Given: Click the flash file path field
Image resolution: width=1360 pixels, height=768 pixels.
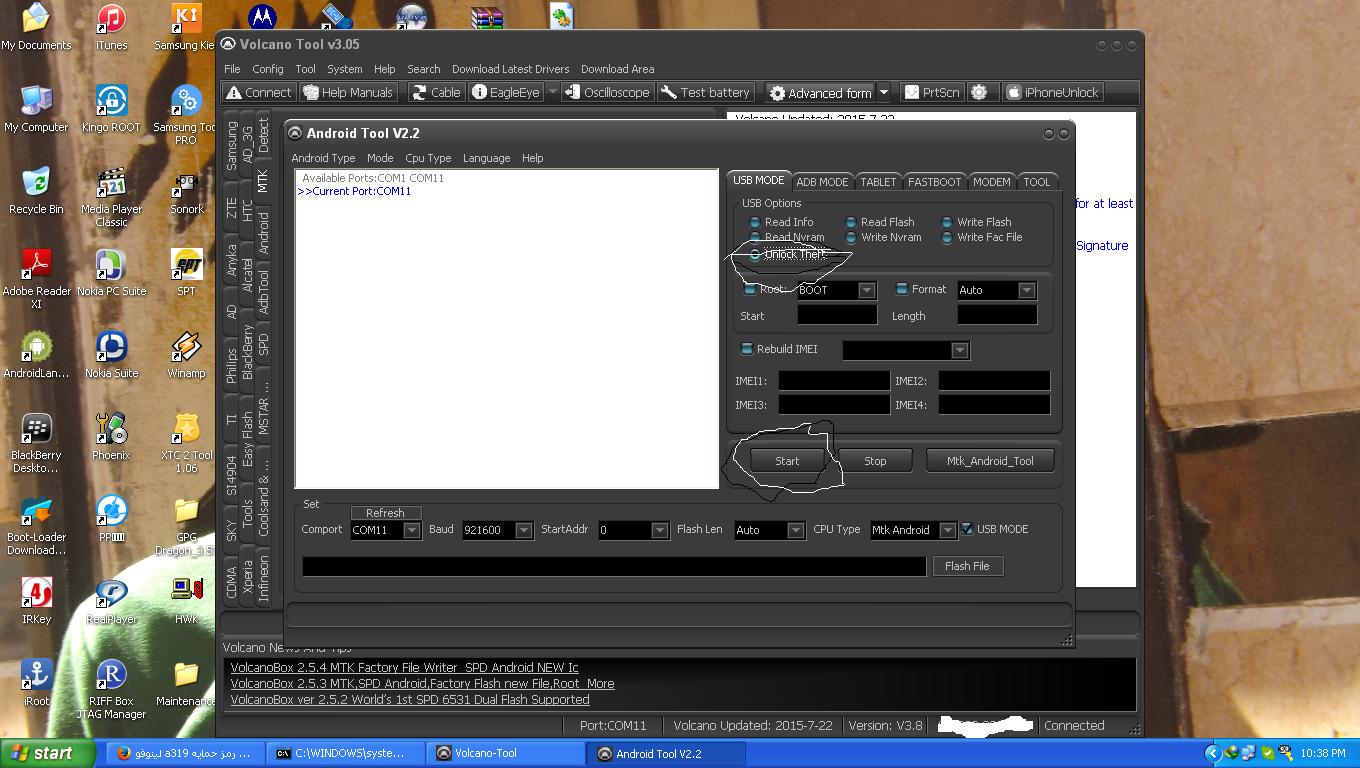Looking at the screenshot, I should pos(614,566).
